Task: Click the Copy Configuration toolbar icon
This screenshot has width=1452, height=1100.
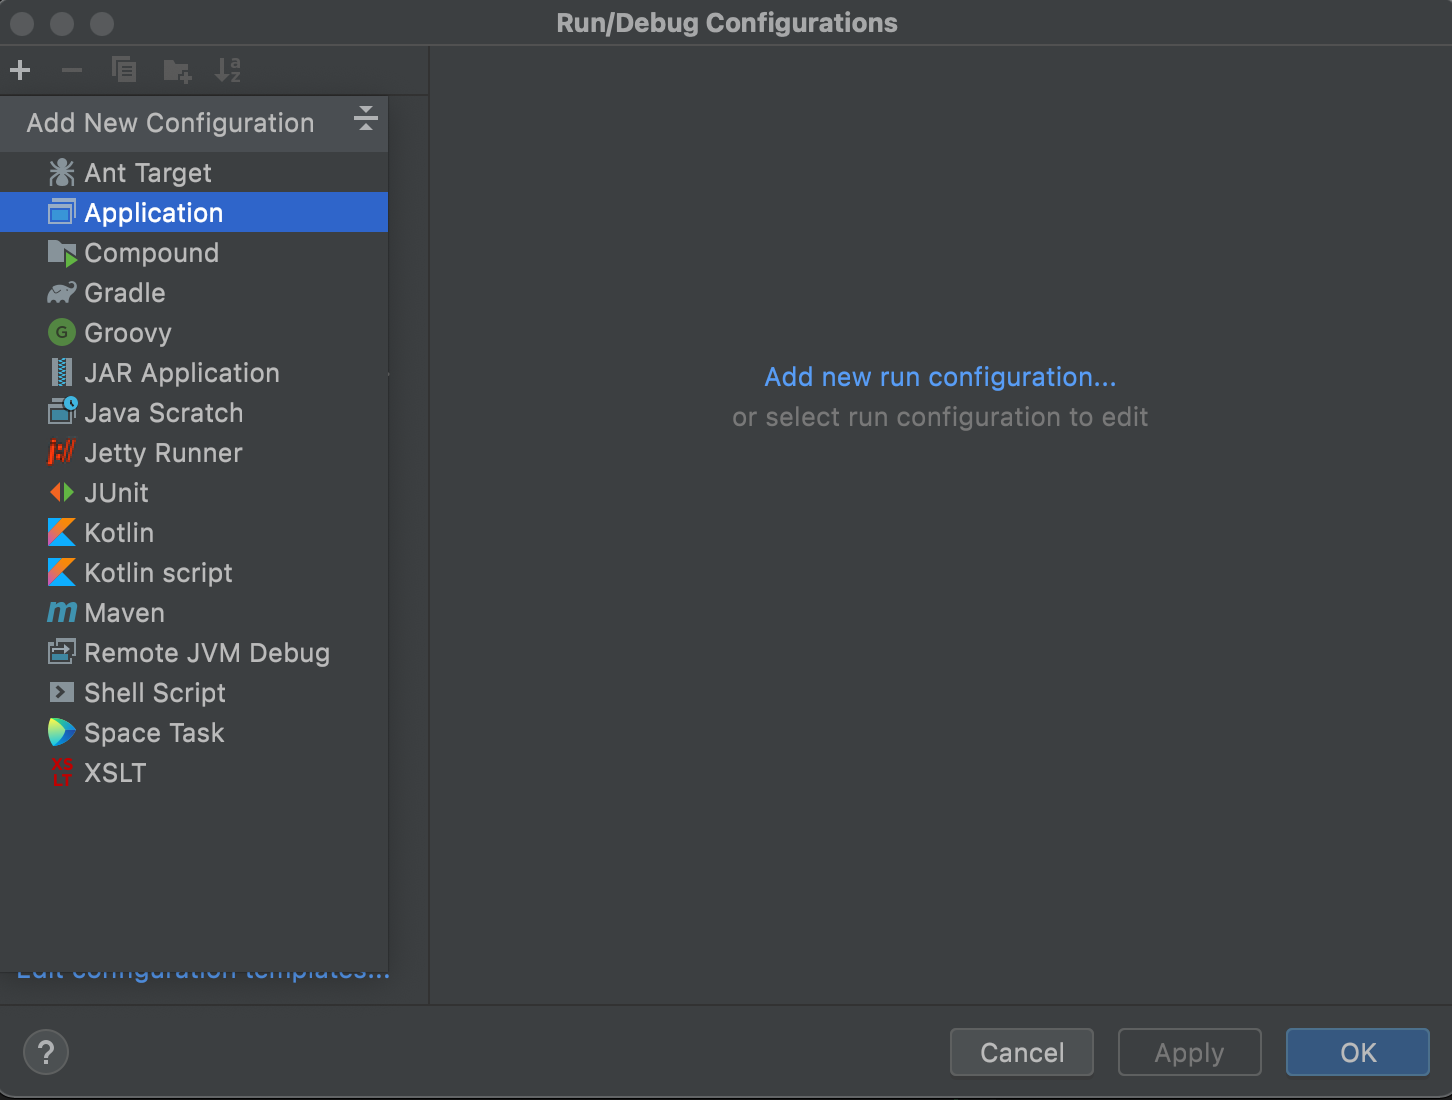Action: [x=124, y=70]
